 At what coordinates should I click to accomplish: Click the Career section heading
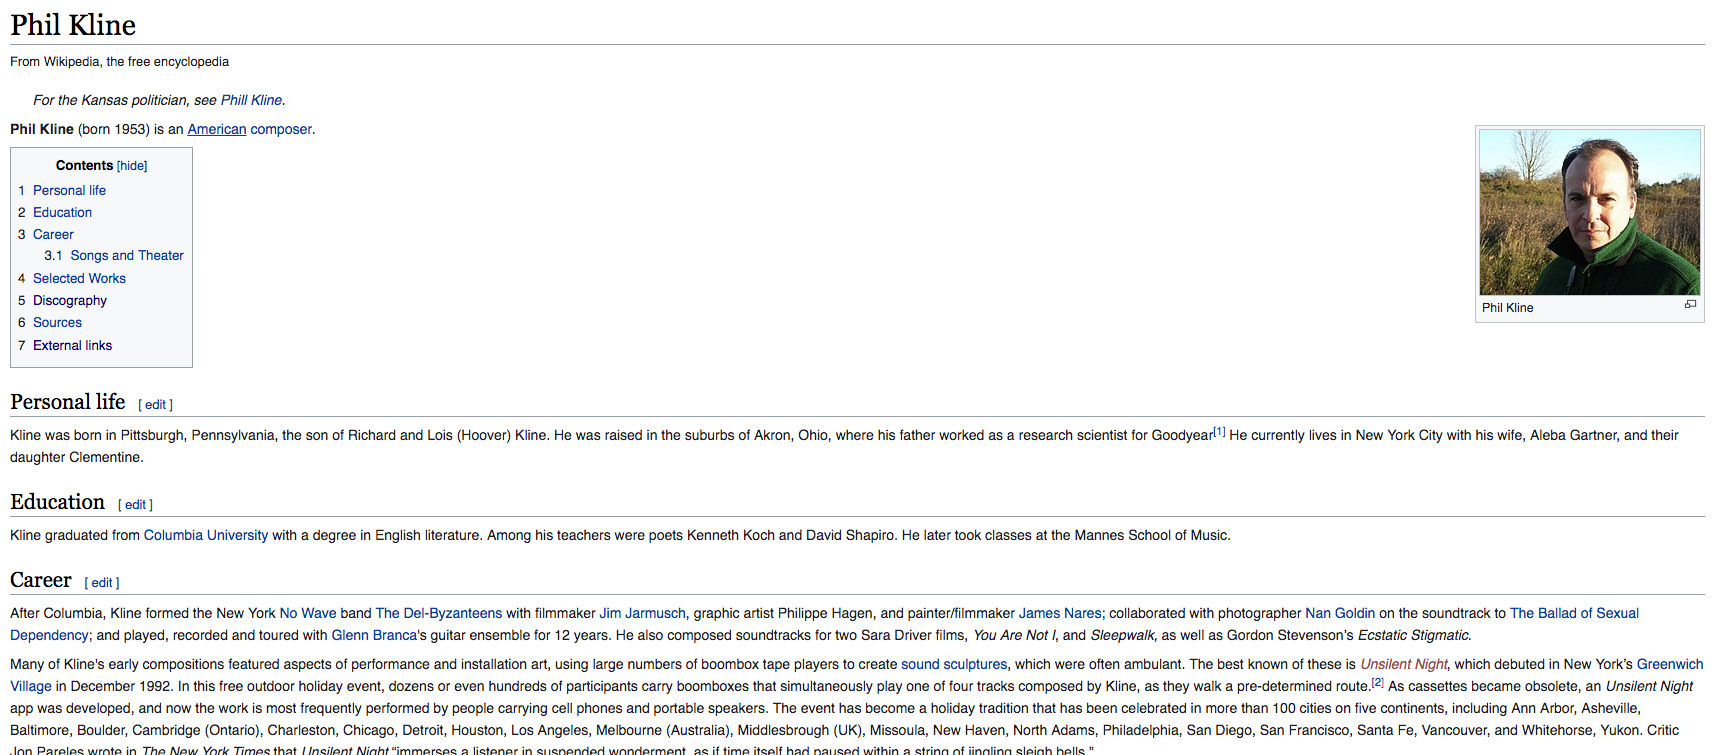41,580
